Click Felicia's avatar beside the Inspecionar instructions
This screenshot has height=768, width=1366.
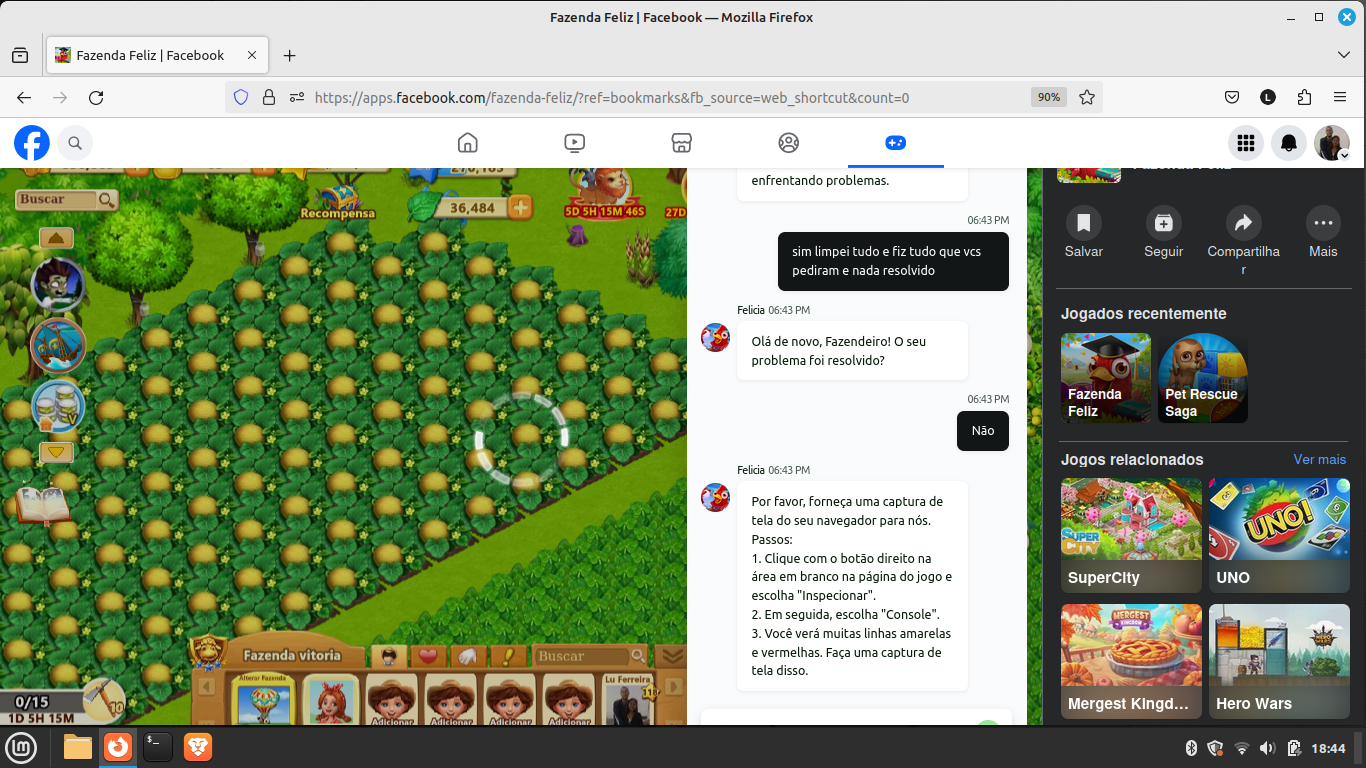pyautogui.click(x=715, y=497)
